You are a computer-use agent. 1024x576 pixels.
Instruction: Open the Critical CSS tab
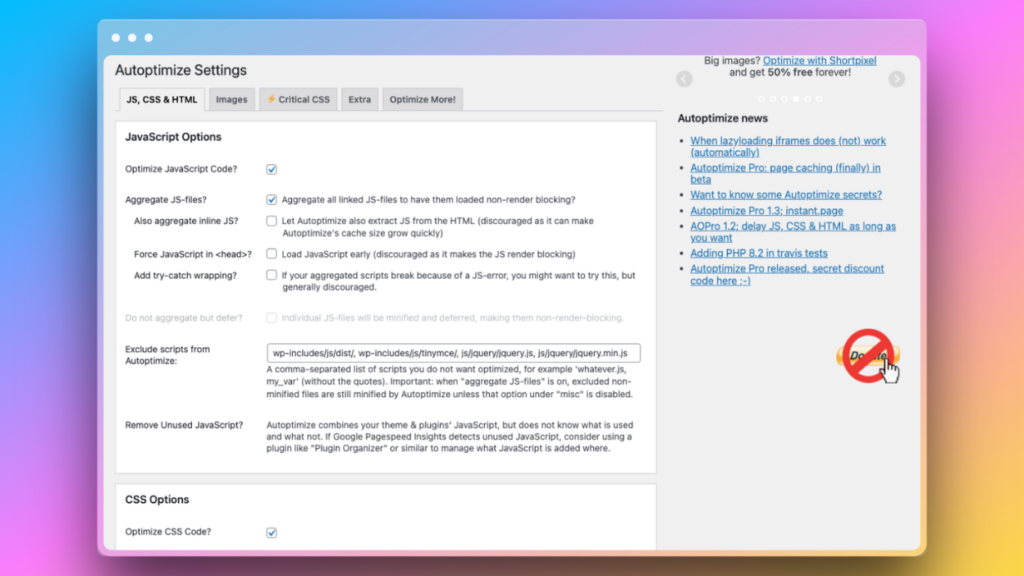(298, 99)
